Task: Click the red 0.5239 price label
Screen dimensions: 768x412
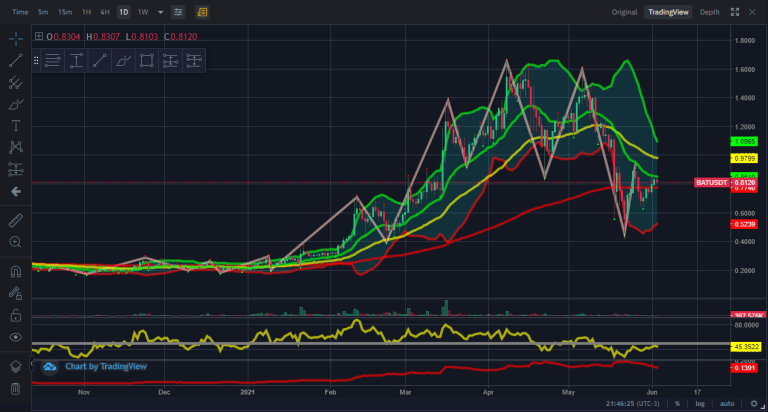Action: 744,224
